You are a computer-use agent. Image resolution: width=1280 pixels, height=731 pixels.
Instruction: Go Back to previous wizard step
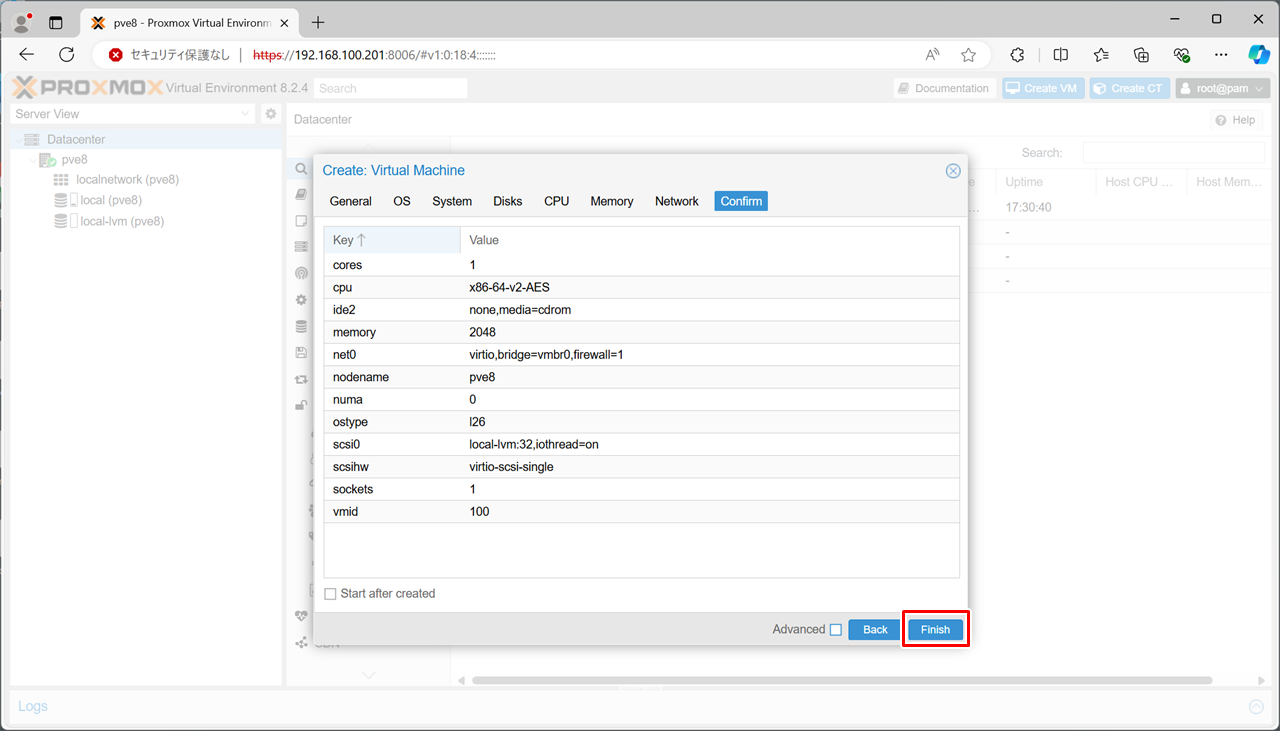(x=875, y=630)
